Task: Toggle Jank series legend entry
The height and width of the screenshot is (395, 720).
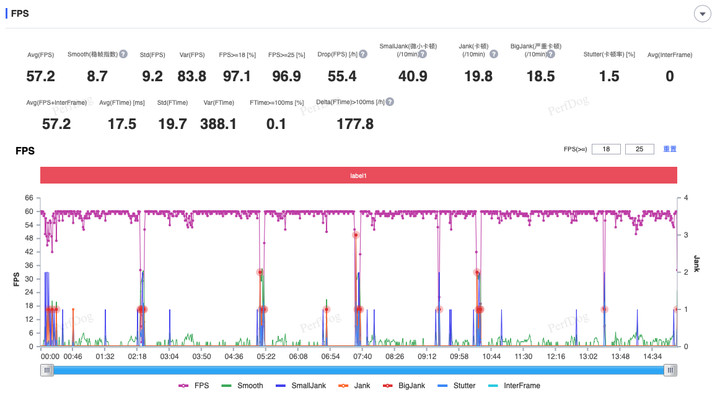Action: 354,385
